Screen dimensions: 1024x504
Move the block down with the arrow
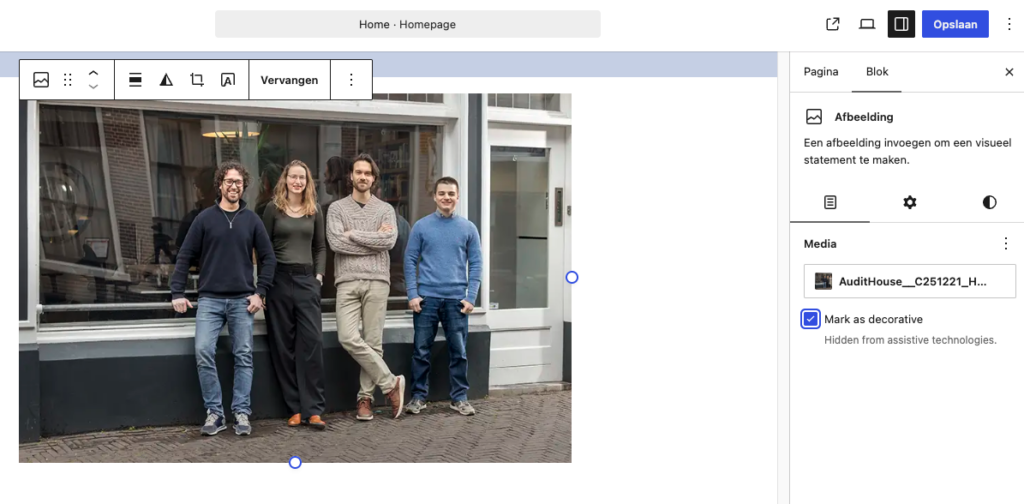coord(93,86)
